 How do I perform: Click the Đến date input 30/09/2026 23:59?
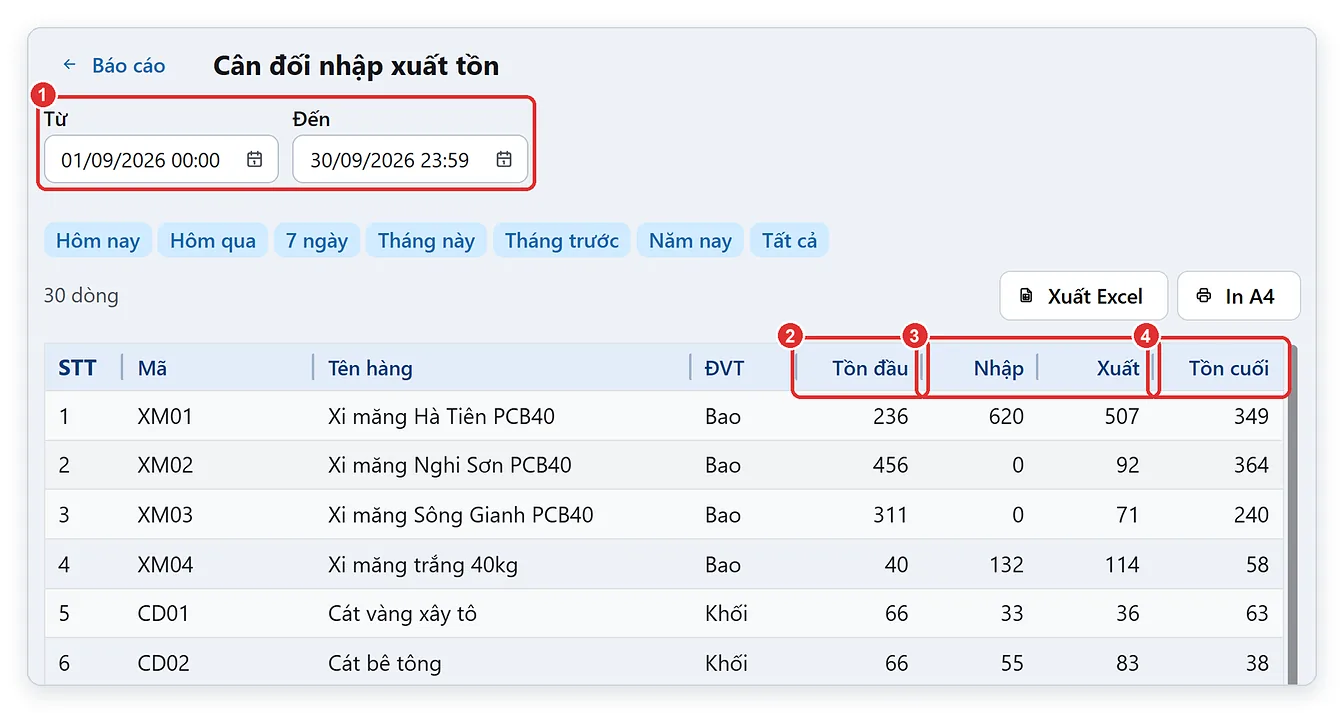[410, 159]
